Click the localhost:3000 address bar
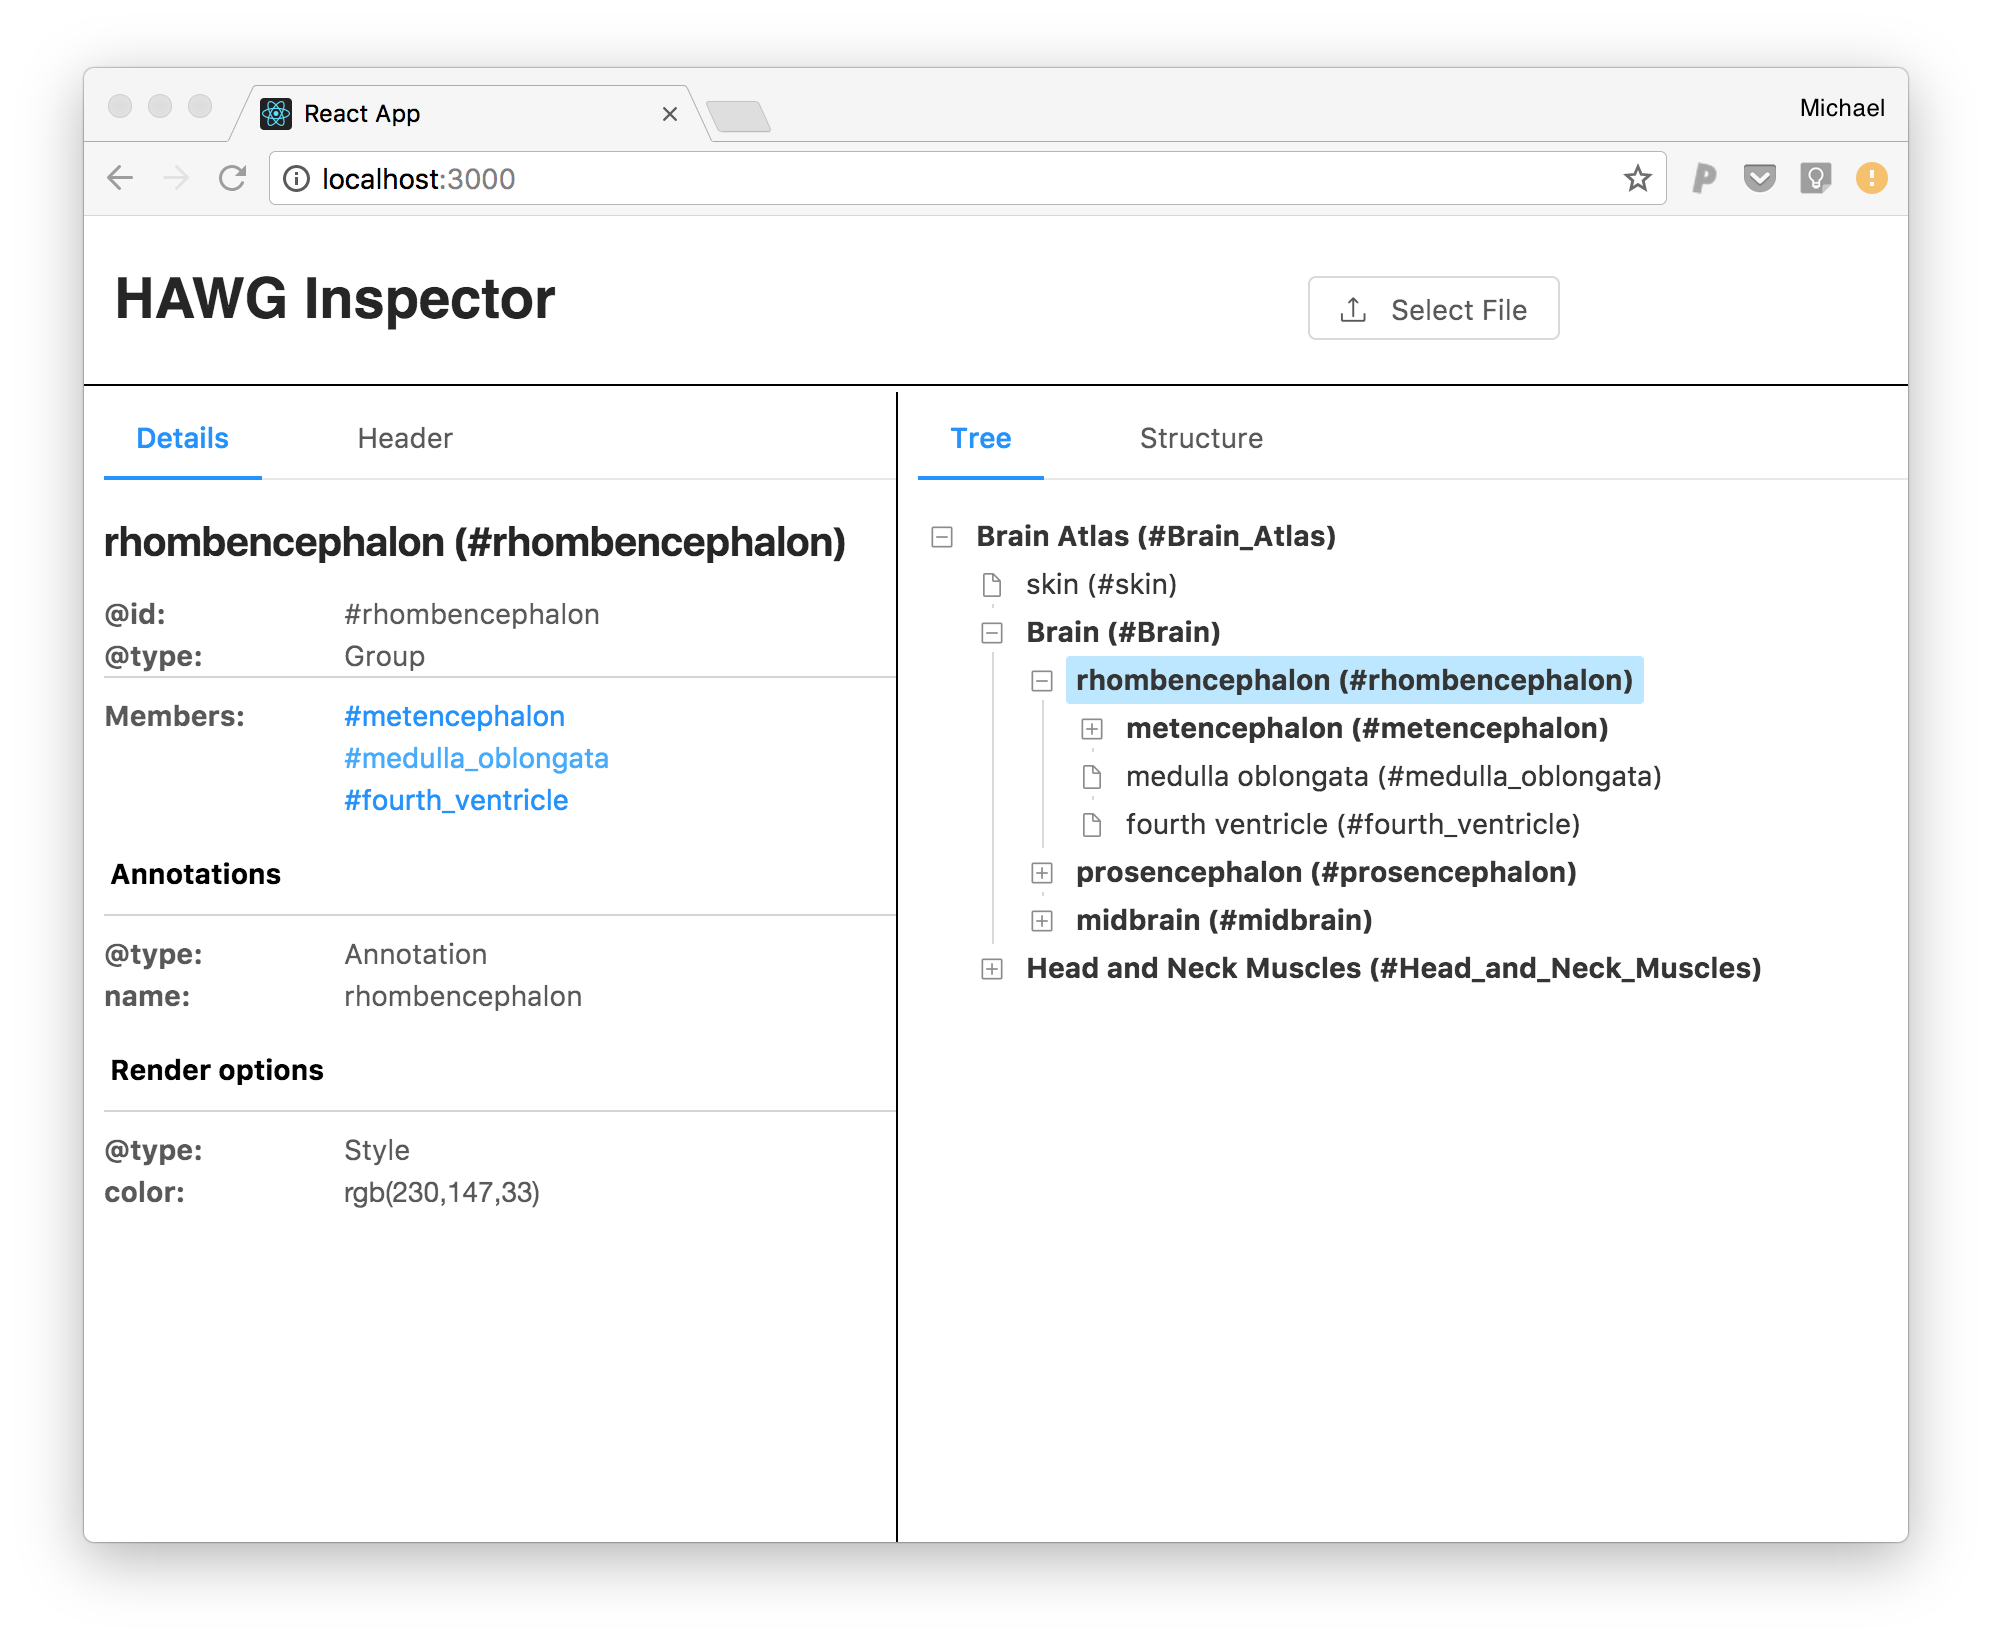 (900, 178)
